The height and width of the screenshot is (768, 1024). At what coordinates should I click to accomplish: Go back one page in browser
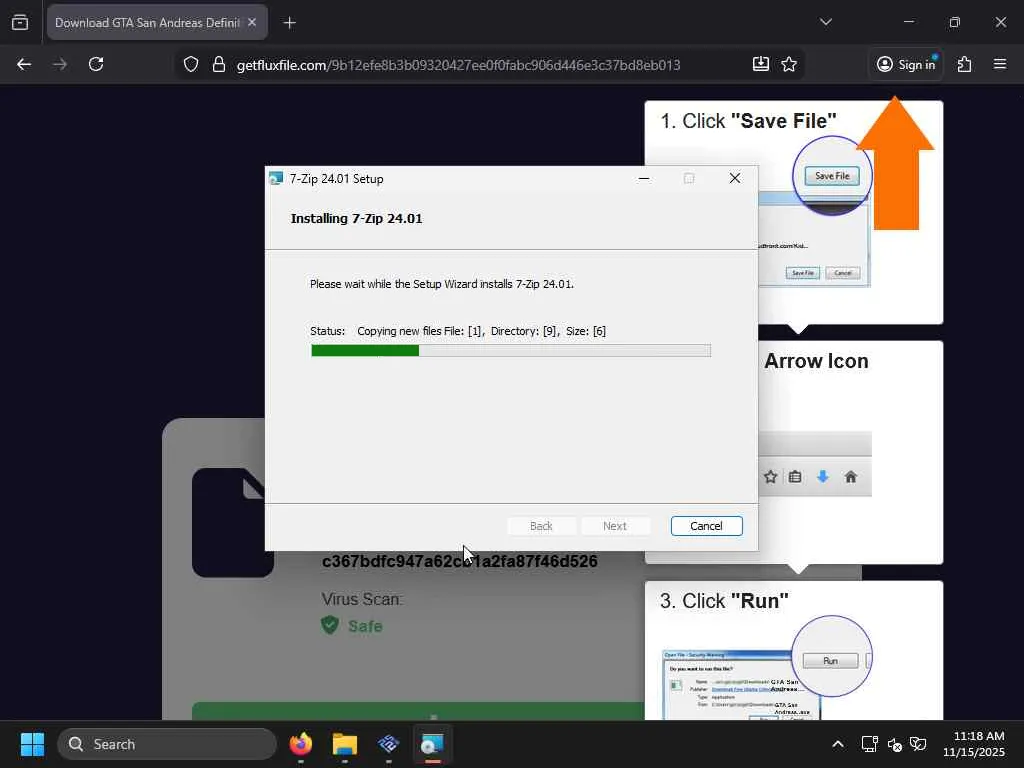tap(24, 64)
